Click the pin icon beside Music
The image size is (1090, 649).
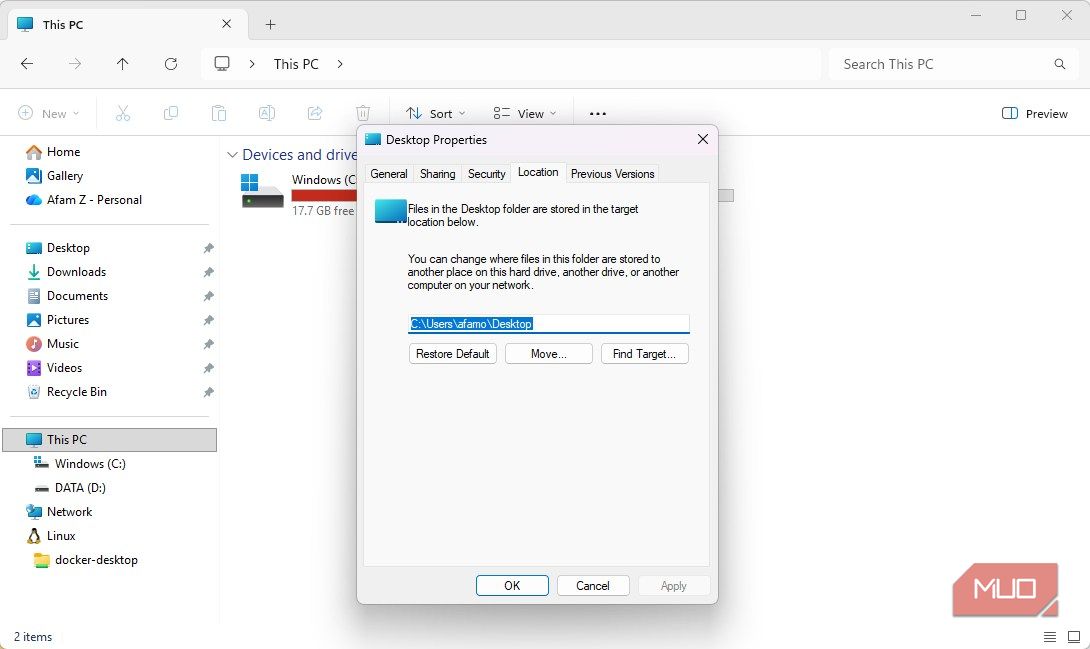pyautogui.click(x=208, y=344)
